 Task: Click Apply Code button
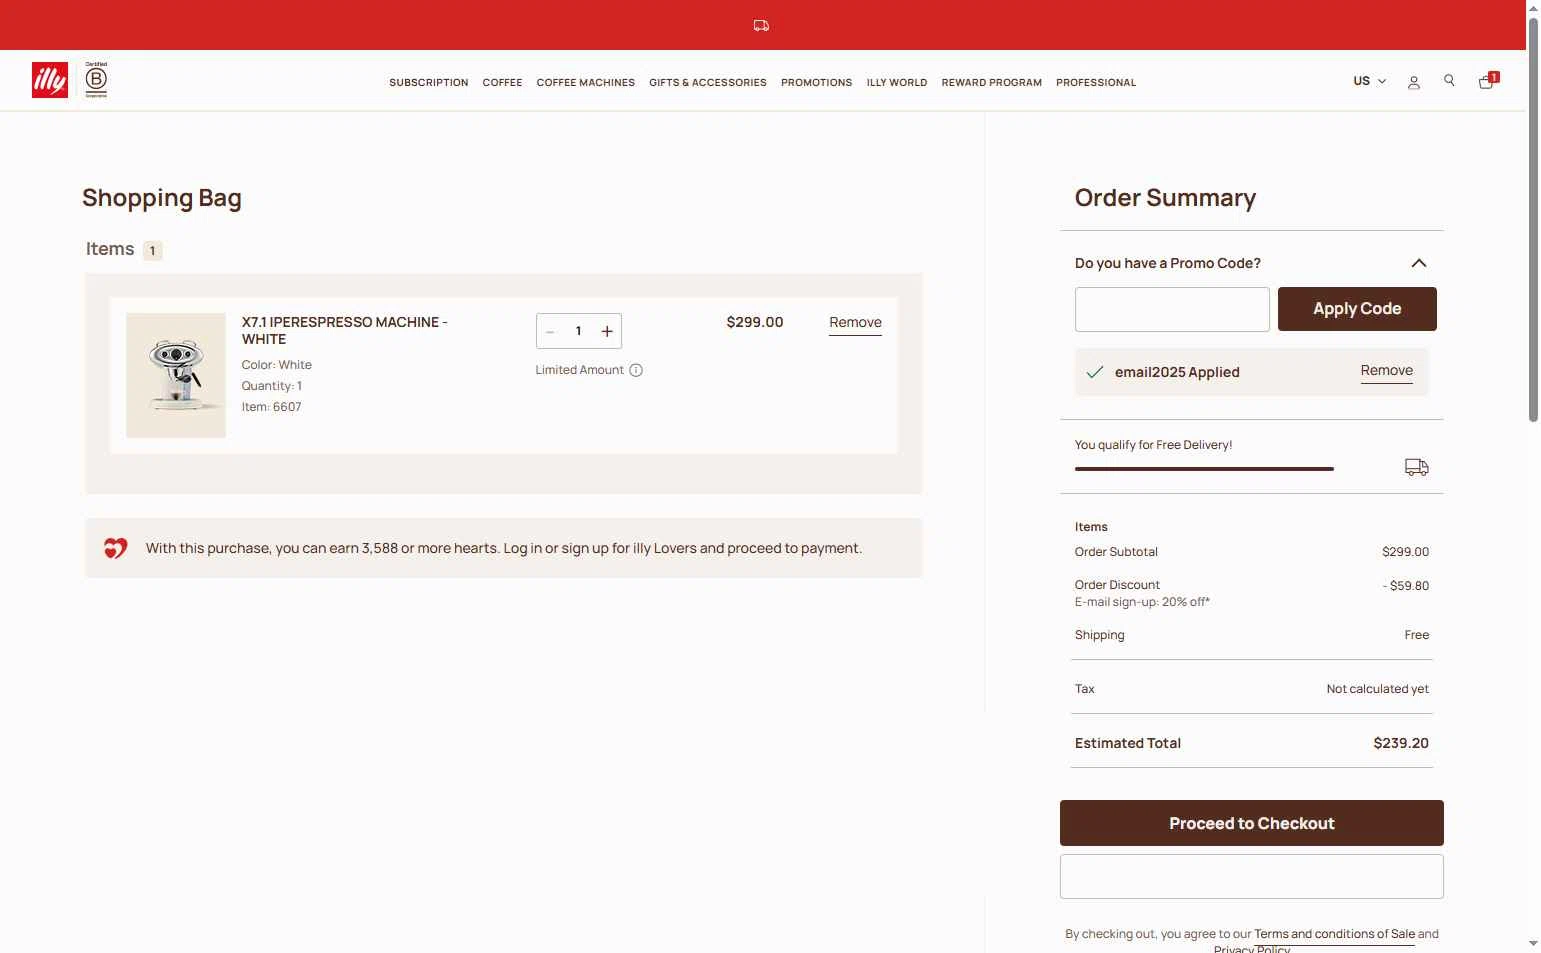pos(1357,309)
